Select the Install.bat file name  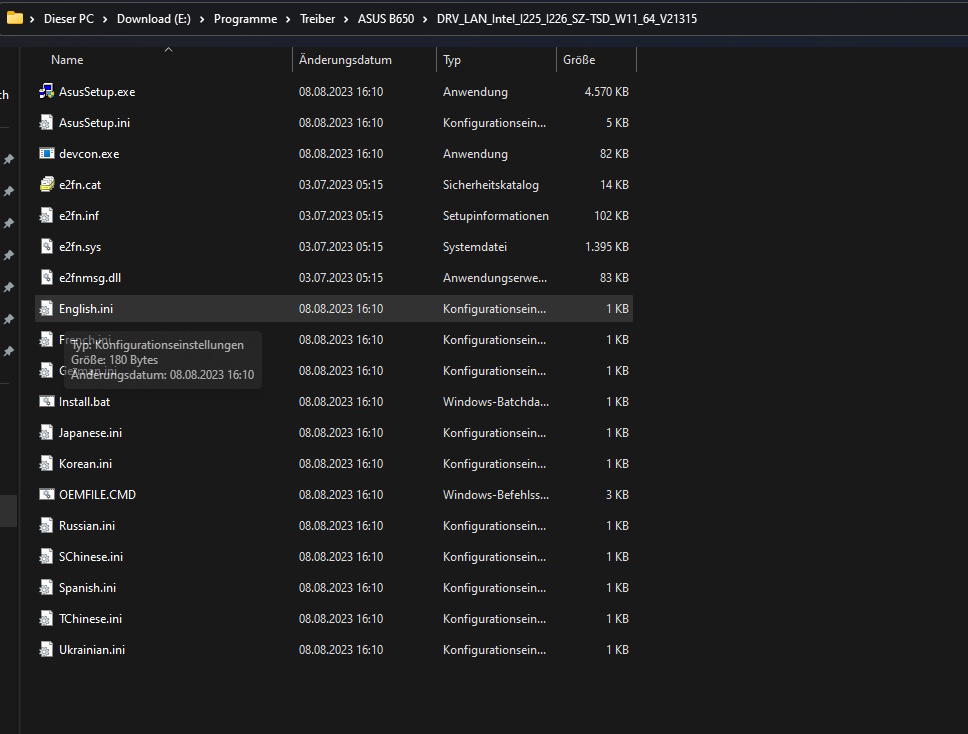pos(85,402)
